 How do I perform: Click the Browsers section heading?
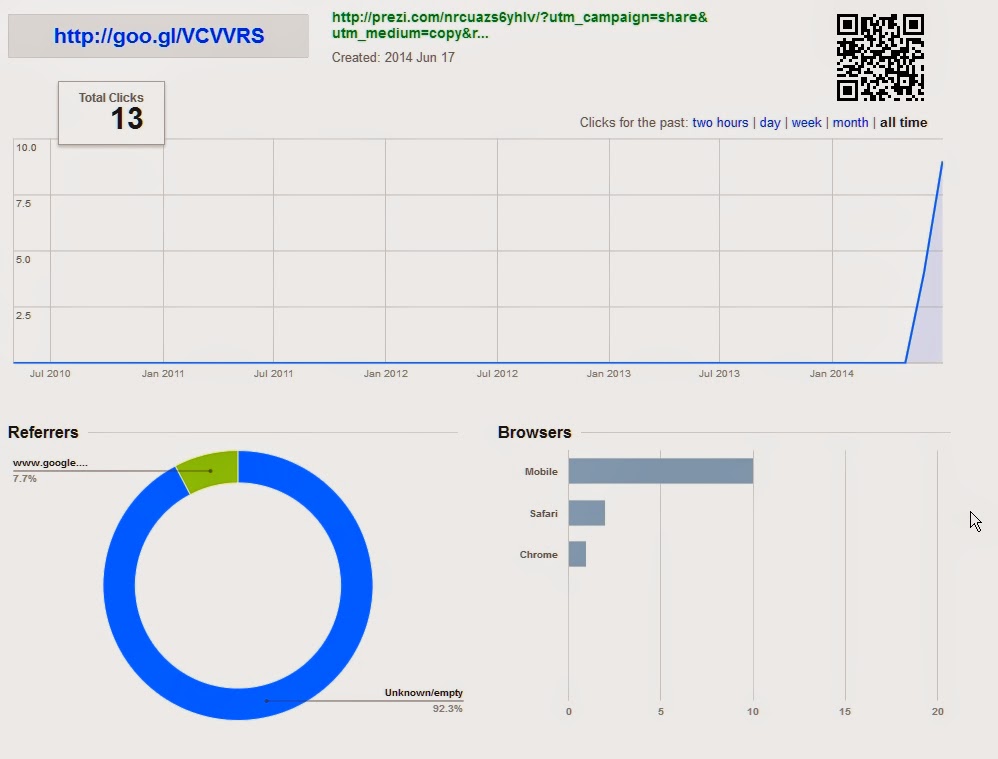[x=535, y=432]
